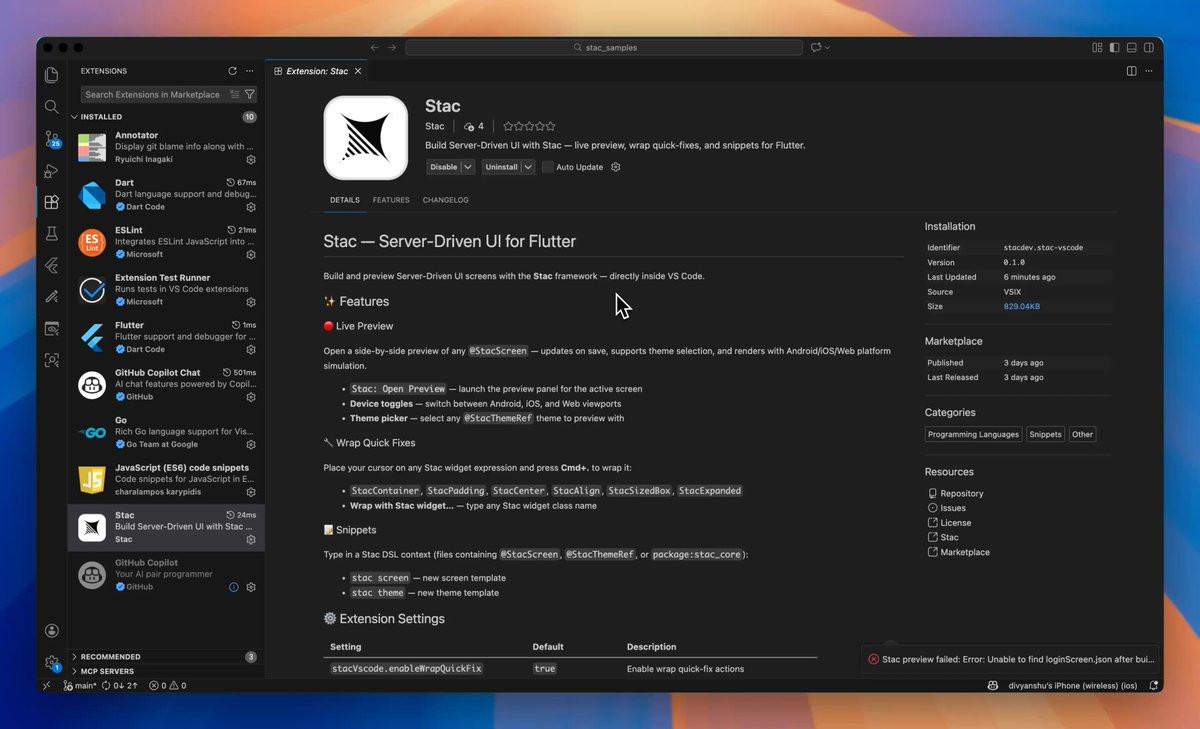Open manage gear for Annotator extension
1200x729 pixels.
click(251, 160)
